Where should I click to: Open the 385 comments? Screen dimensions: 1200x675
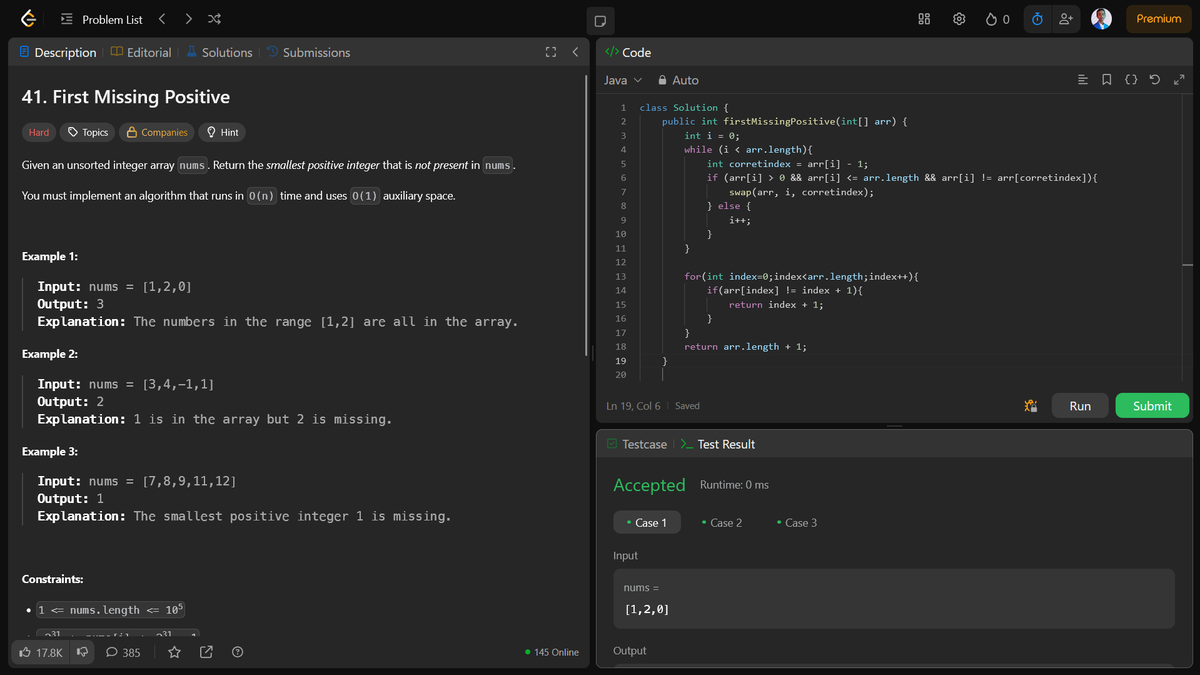[123, 652]
